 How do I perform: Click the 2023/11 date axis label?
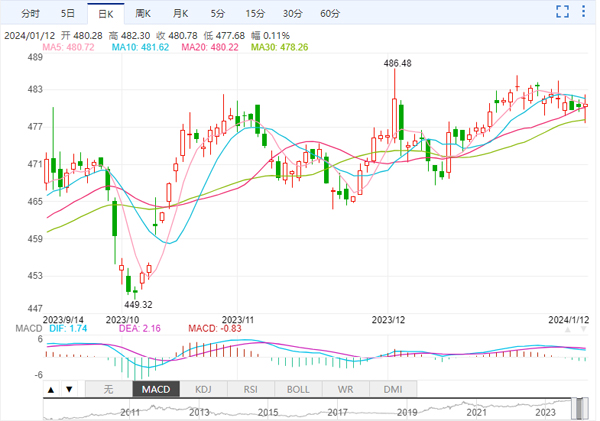coord(238,320)
